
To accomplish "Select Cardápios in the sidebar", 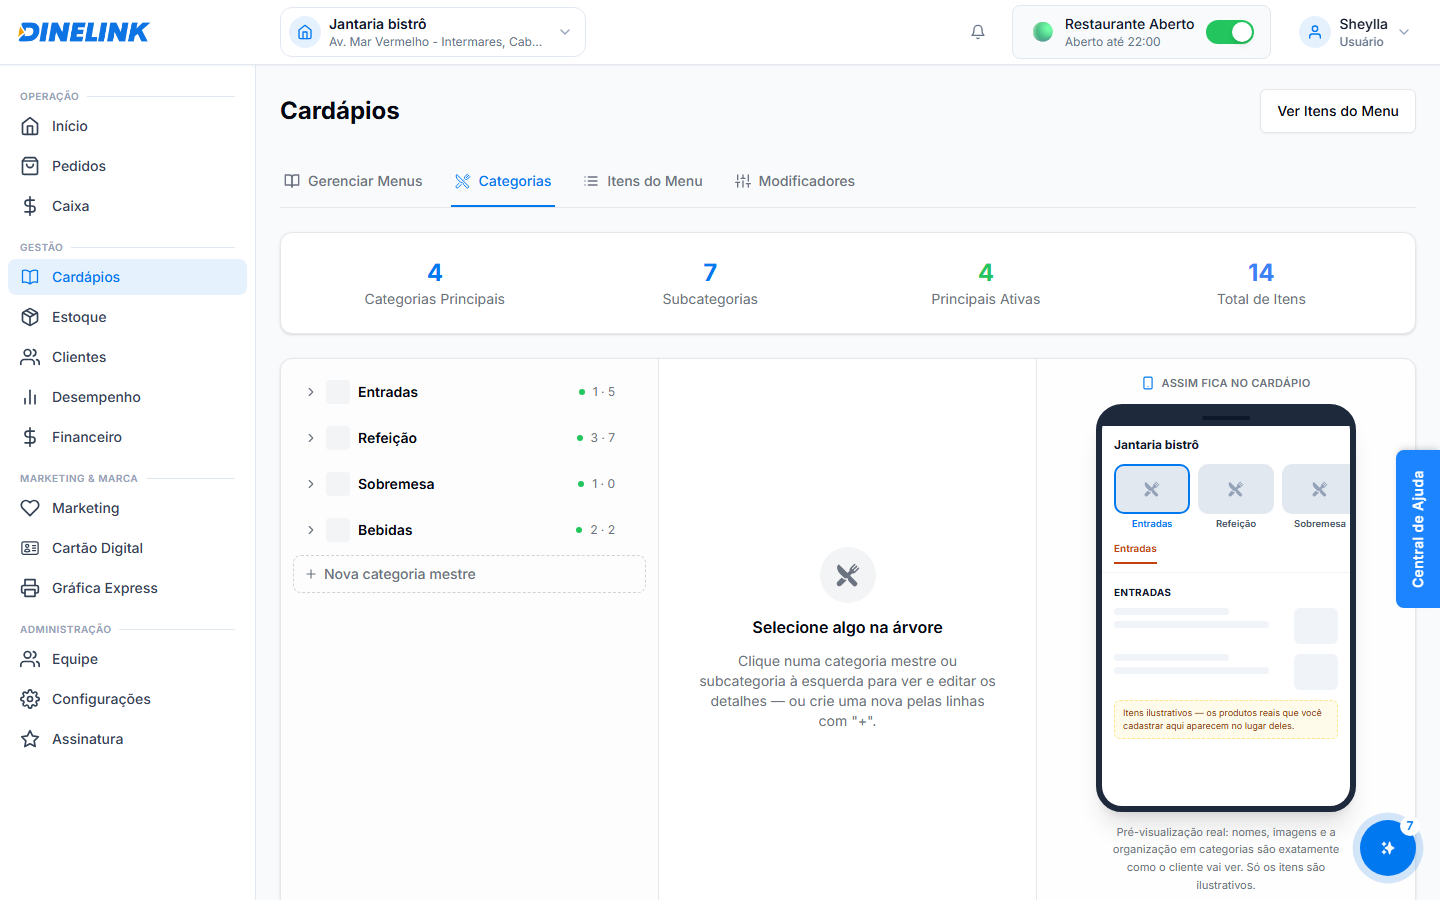I will [x=127, y=277].
